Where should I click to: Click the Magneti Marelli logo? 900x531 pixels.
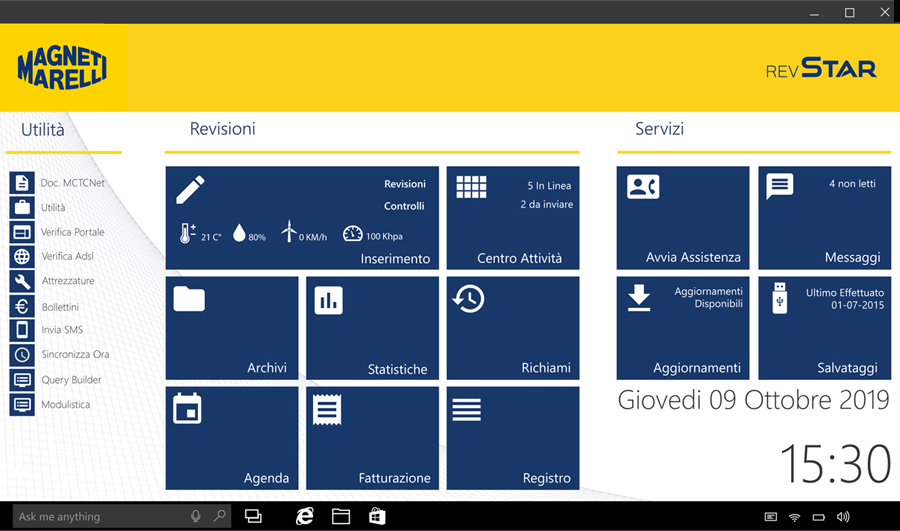coord(62,68)
